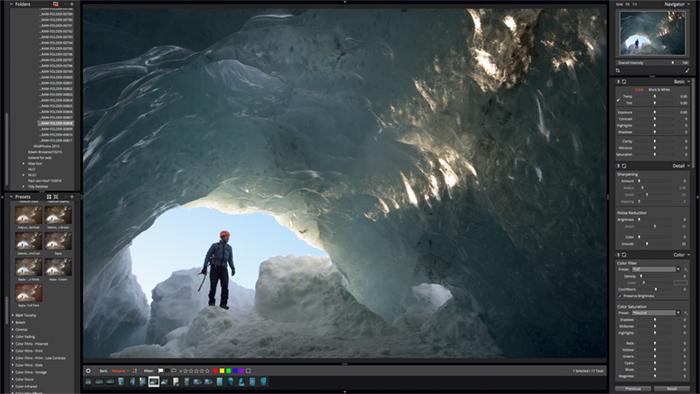The width and height of the screenshot is (700, 394).
Task: Pick the white balance eyedropper beside Temp
Action: click(618, 100)
